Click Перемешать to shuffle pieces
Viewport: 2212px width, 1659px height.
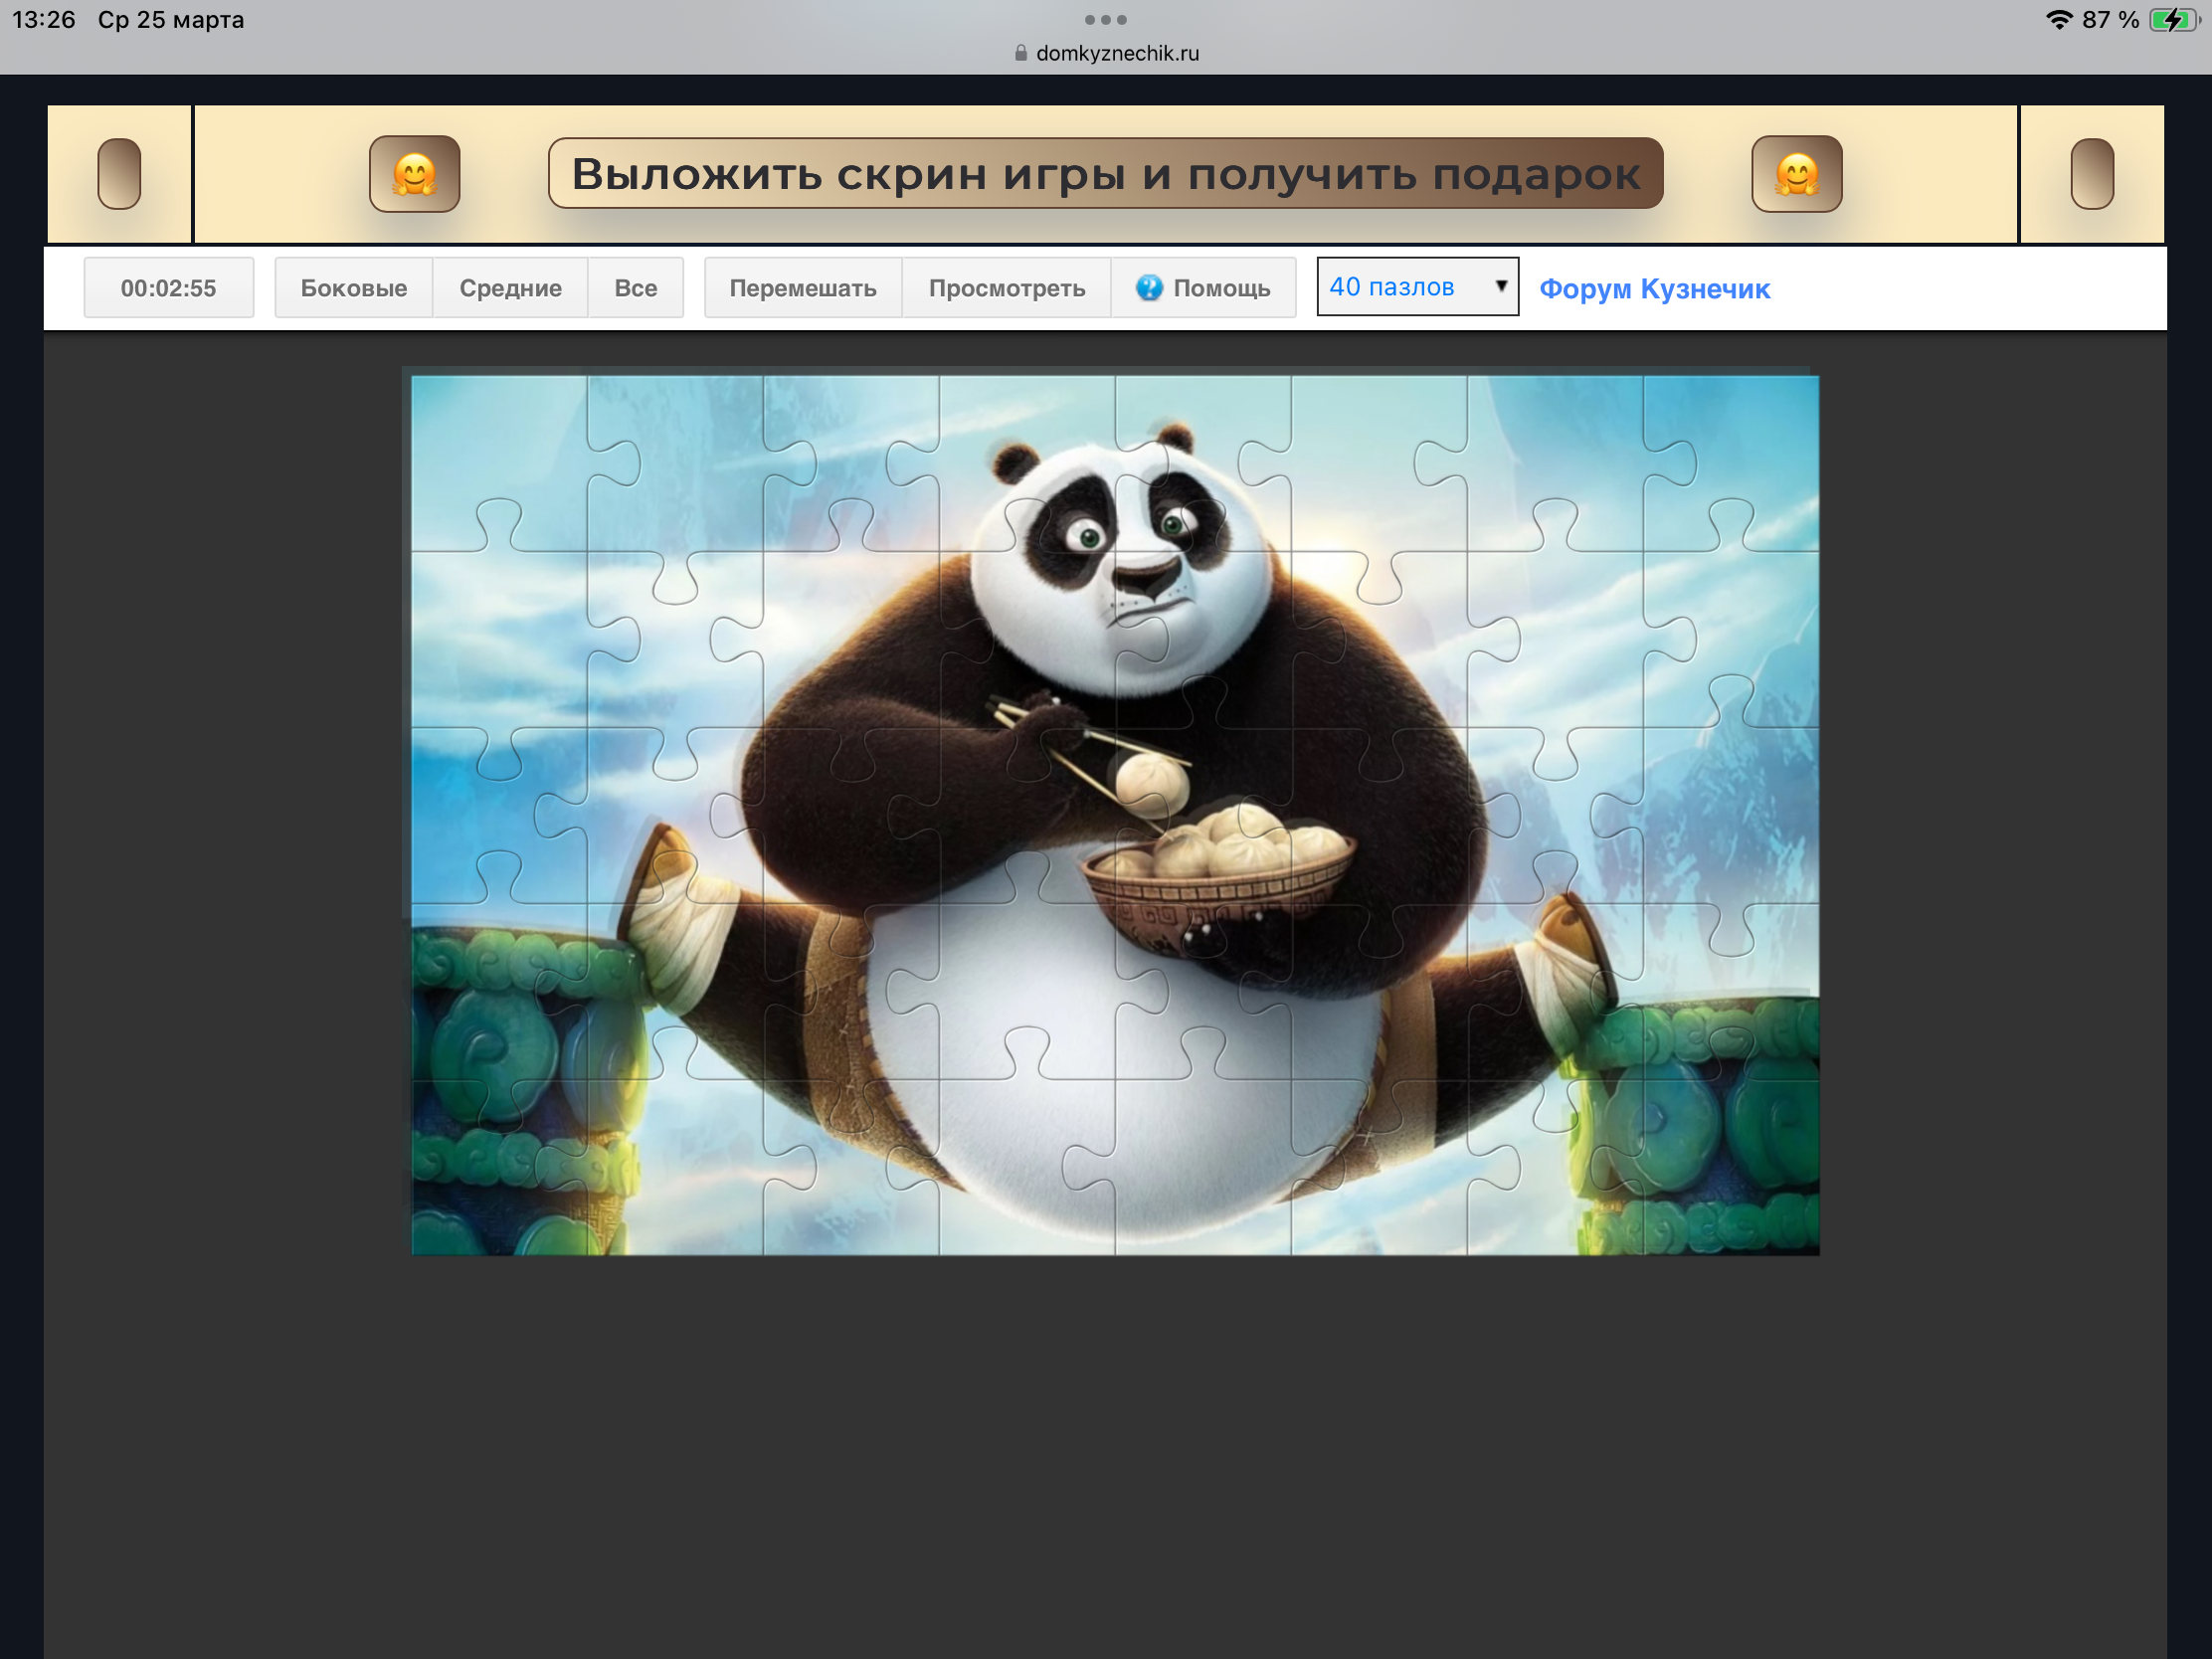coord(802,288)
